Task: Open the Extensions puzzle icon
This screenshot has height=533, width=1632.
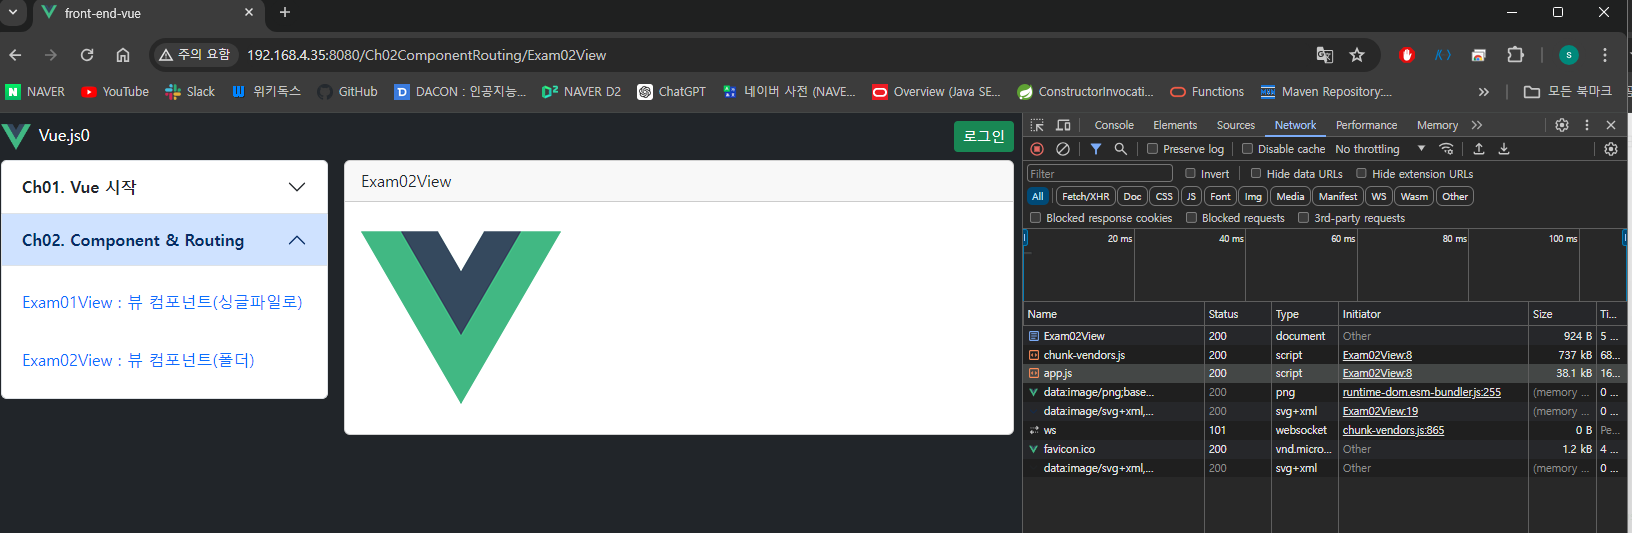Action: click(1516, 55)
